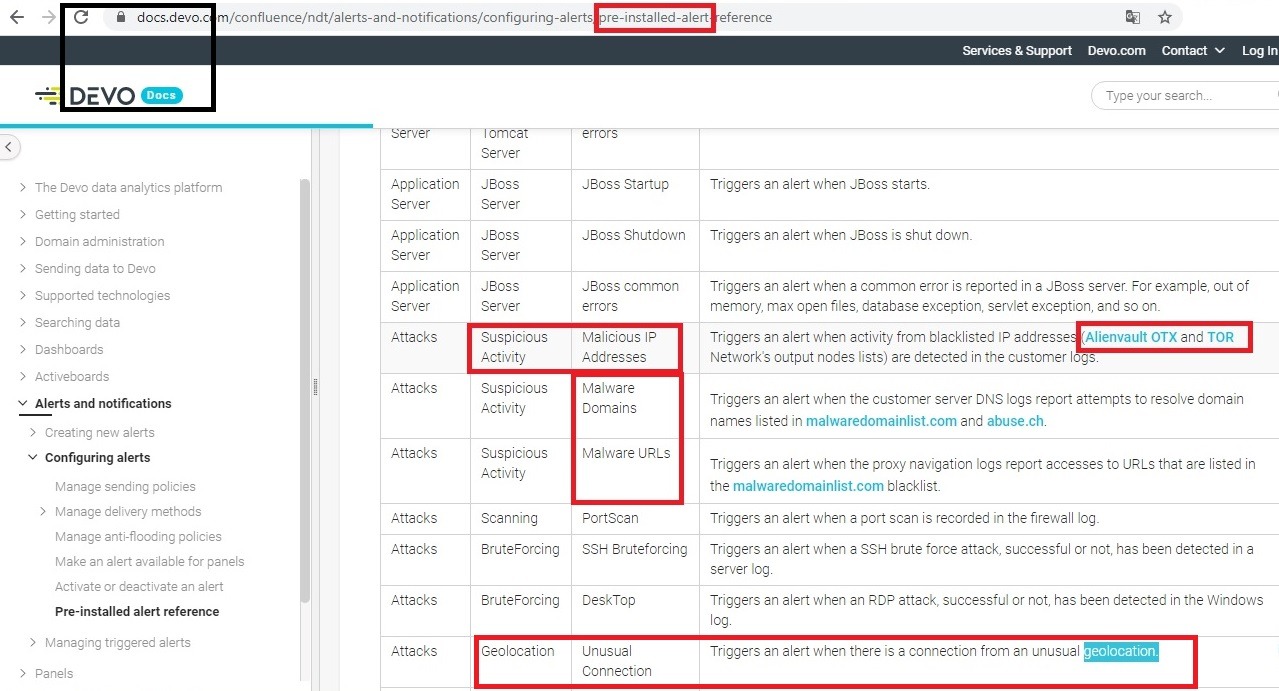Open malwaredomainlist.com link in Malware URLs row
This screenshot has width=1279, height=691.
coord(808,486)
